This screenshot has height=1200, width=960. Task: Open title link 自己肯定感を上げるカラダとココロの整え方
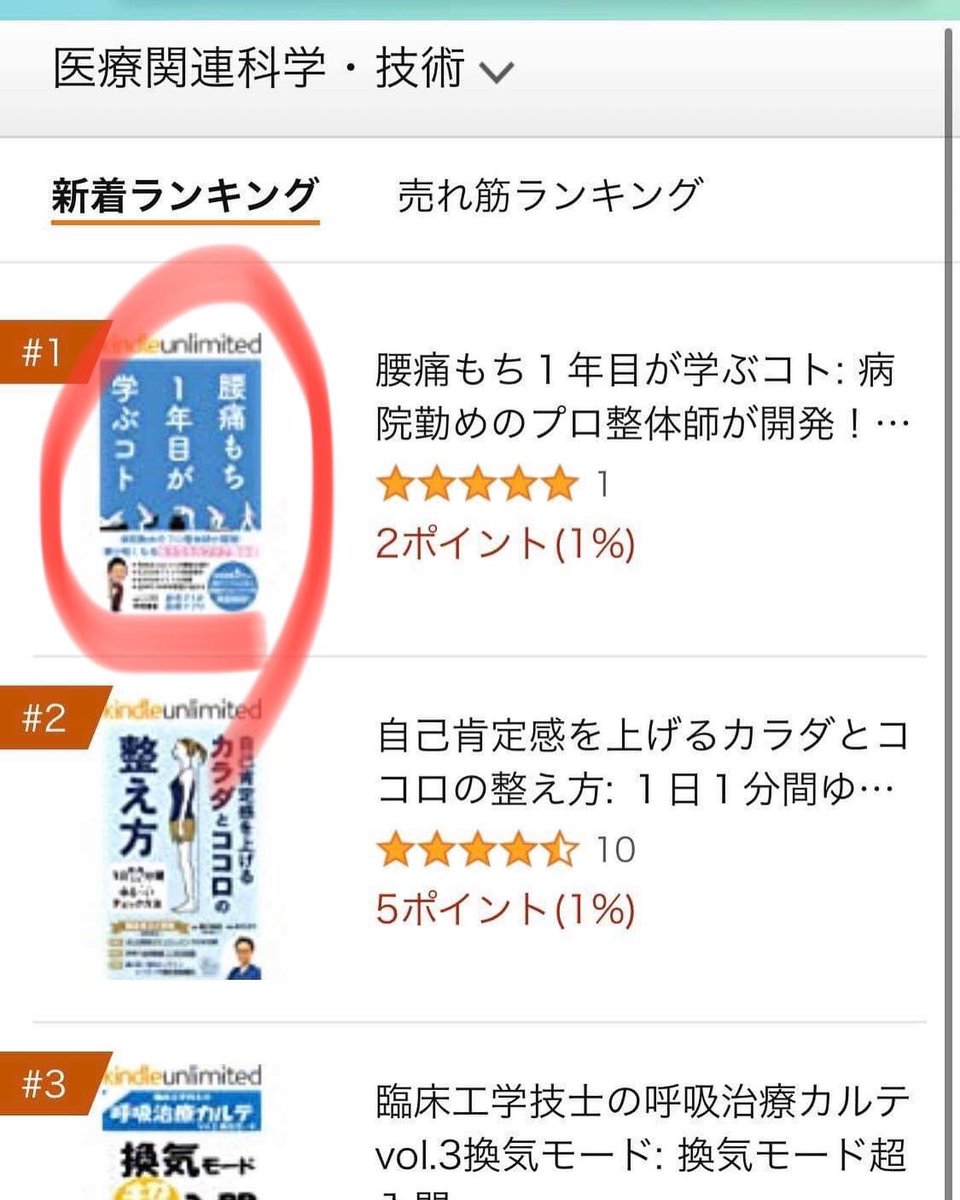point(642,763)
